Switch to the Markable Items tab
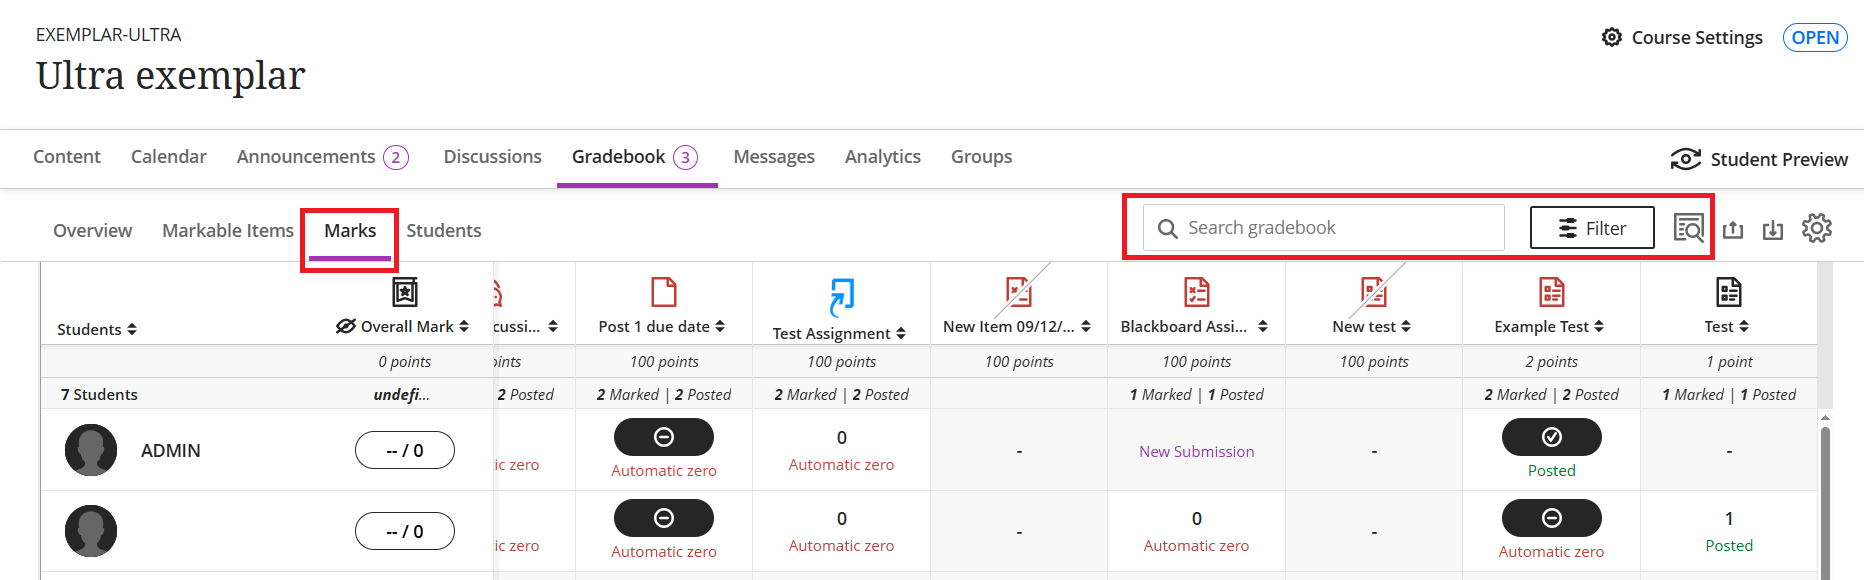1866x580 pixels. [x=228, y=231]
